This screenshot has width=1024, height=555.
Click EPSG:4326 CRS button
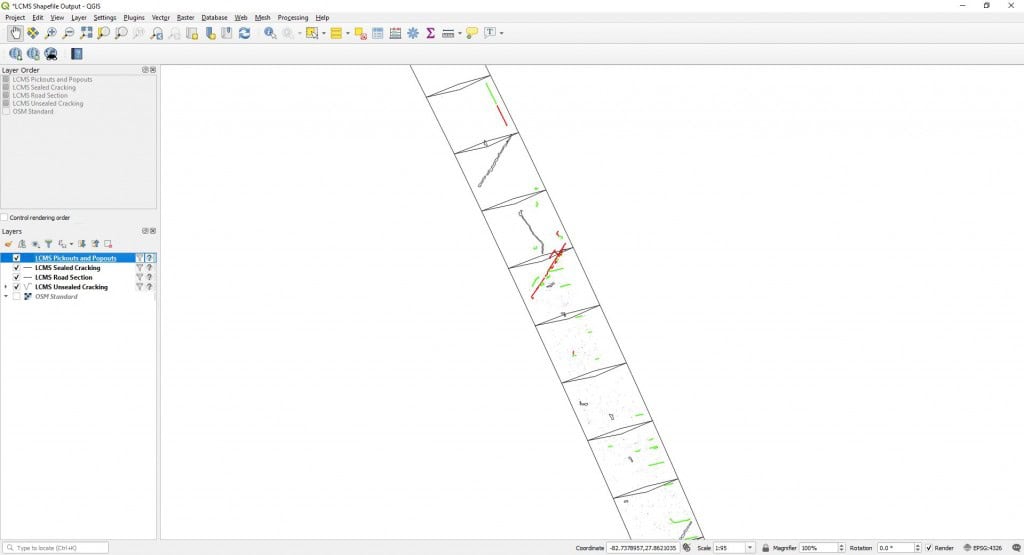tap(982, 548)
